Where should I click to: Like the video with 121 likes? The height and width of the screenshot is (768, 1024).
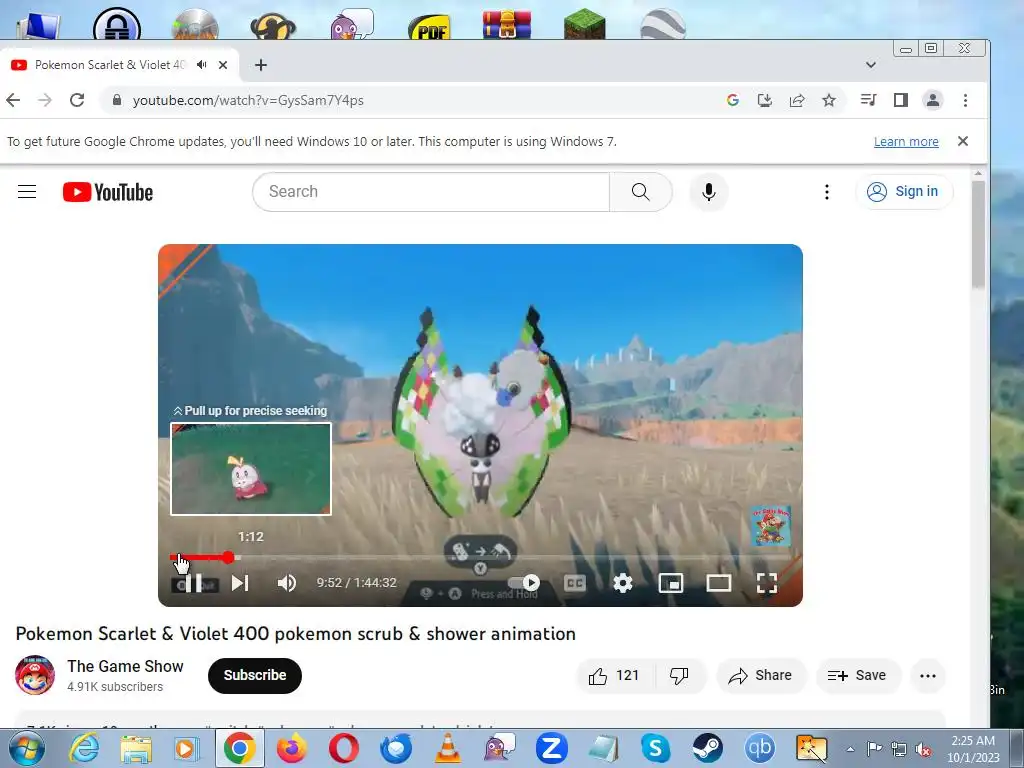tap(614, 675)
